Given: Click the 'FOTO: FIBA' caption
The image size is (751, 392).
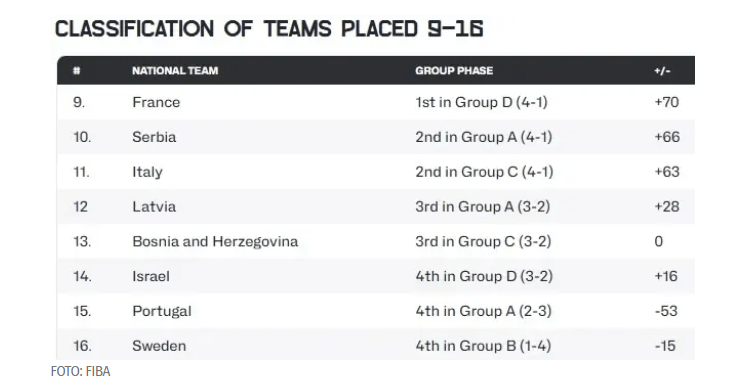Looking at the screenshot, I should point(80,371).
